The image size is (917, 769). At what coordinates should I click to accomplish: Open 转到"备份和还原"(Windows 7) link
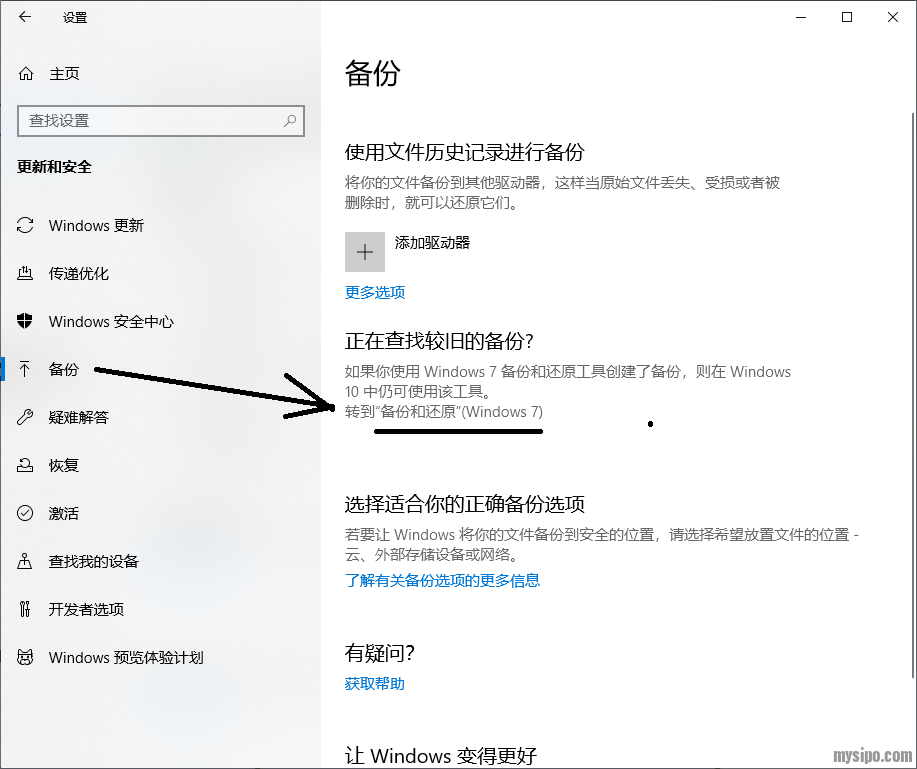tap(444, 412)
